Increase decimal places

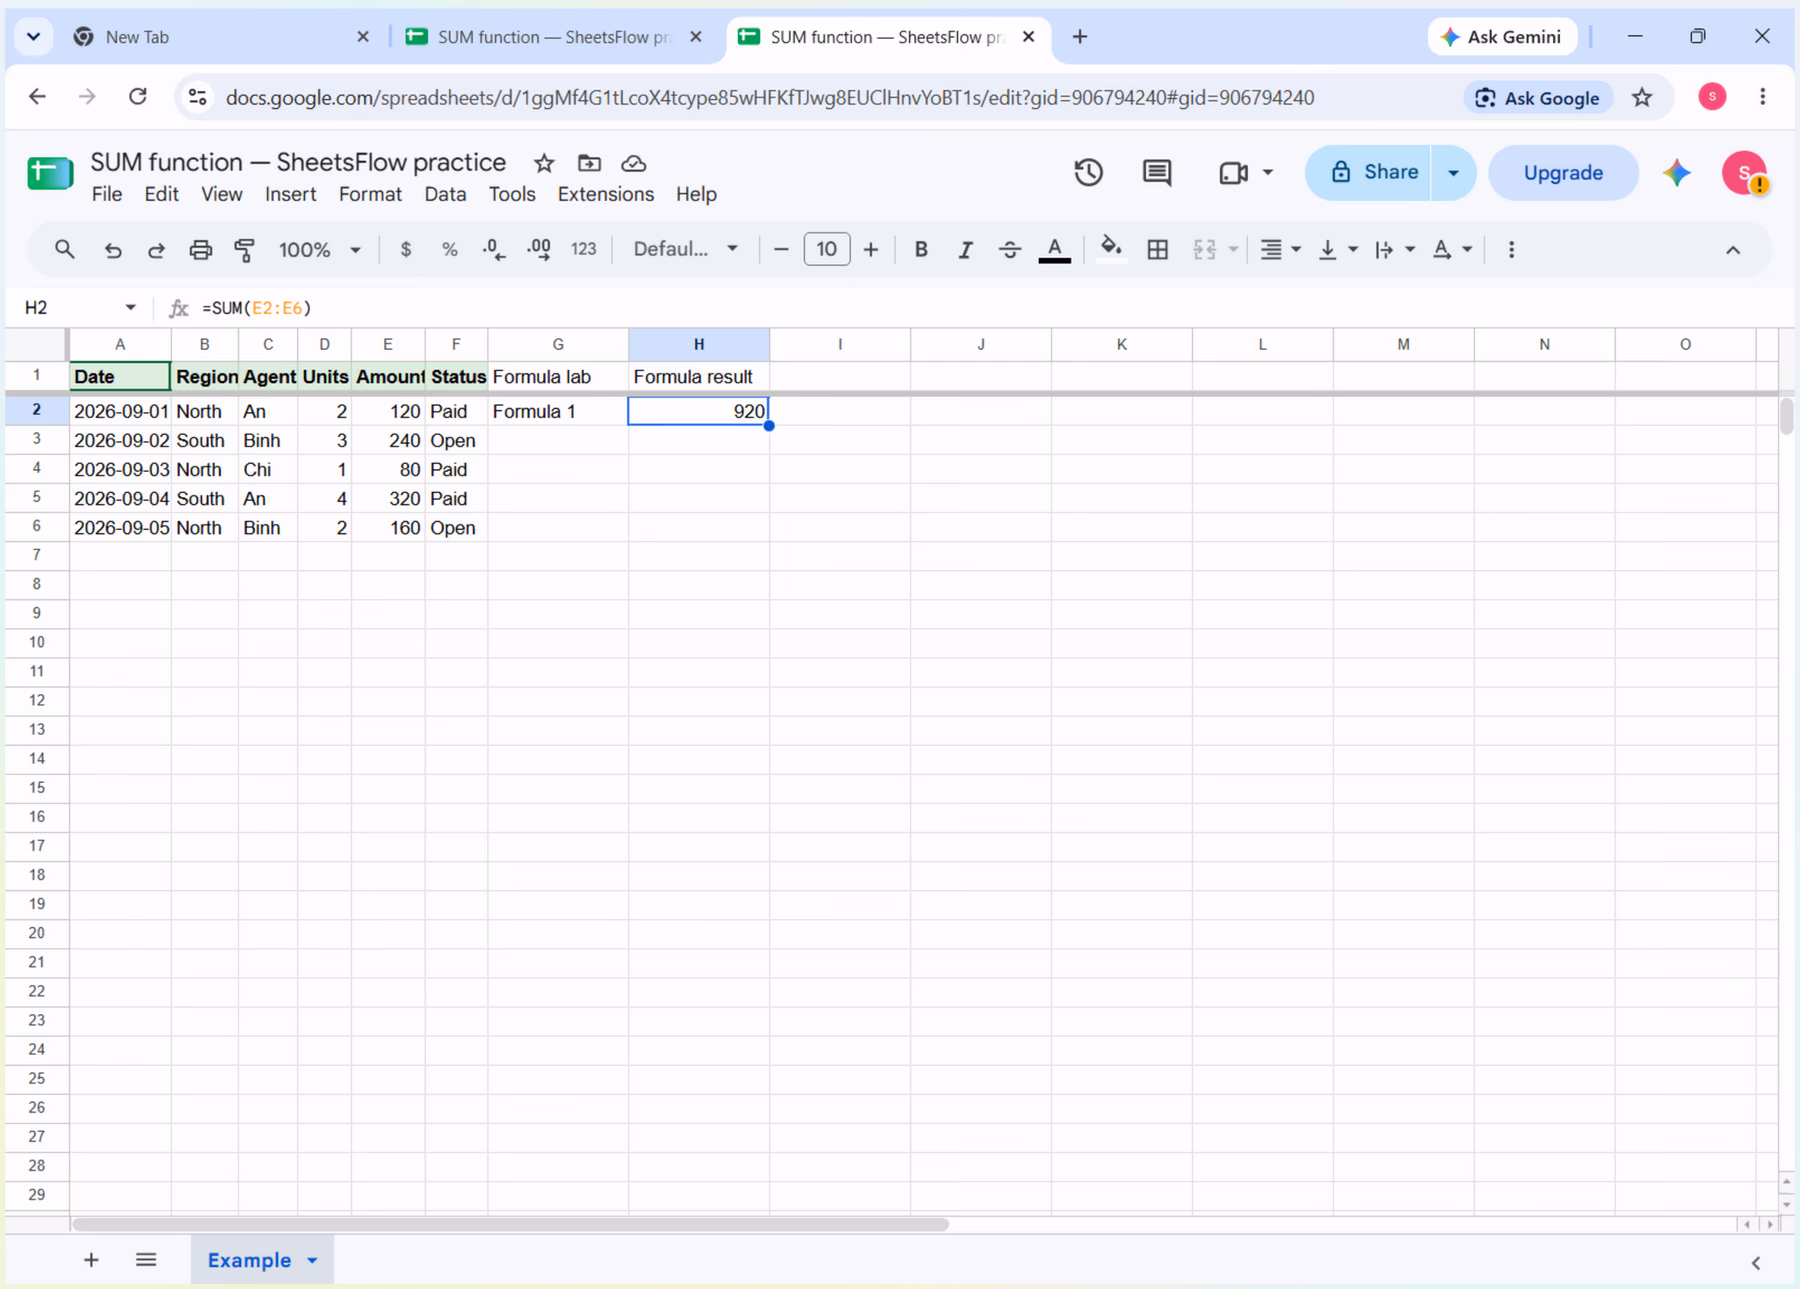point(539,250)
